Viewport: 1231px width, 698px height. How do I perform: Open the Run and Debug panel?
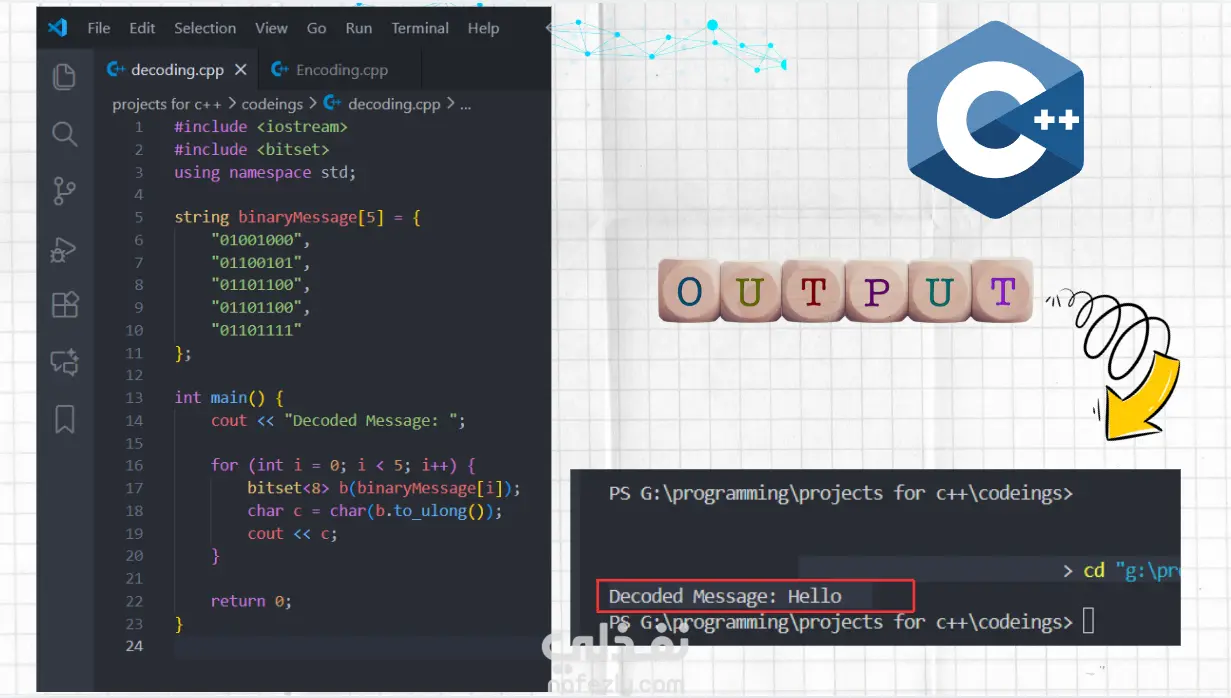pos(64,248)
